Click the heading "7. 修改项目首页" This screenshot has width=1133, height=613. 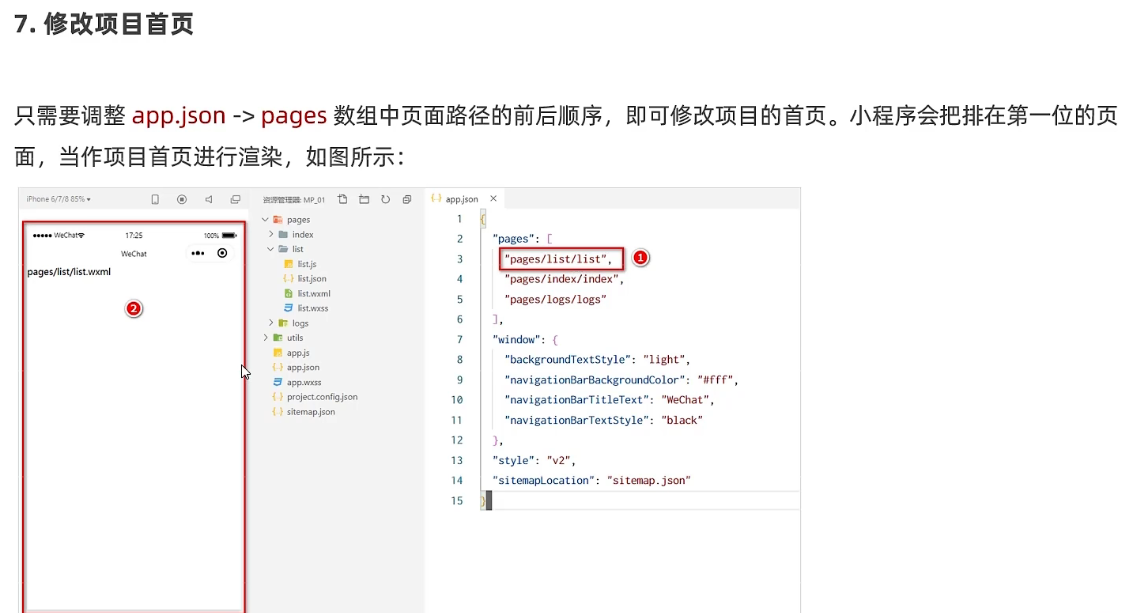104,24
